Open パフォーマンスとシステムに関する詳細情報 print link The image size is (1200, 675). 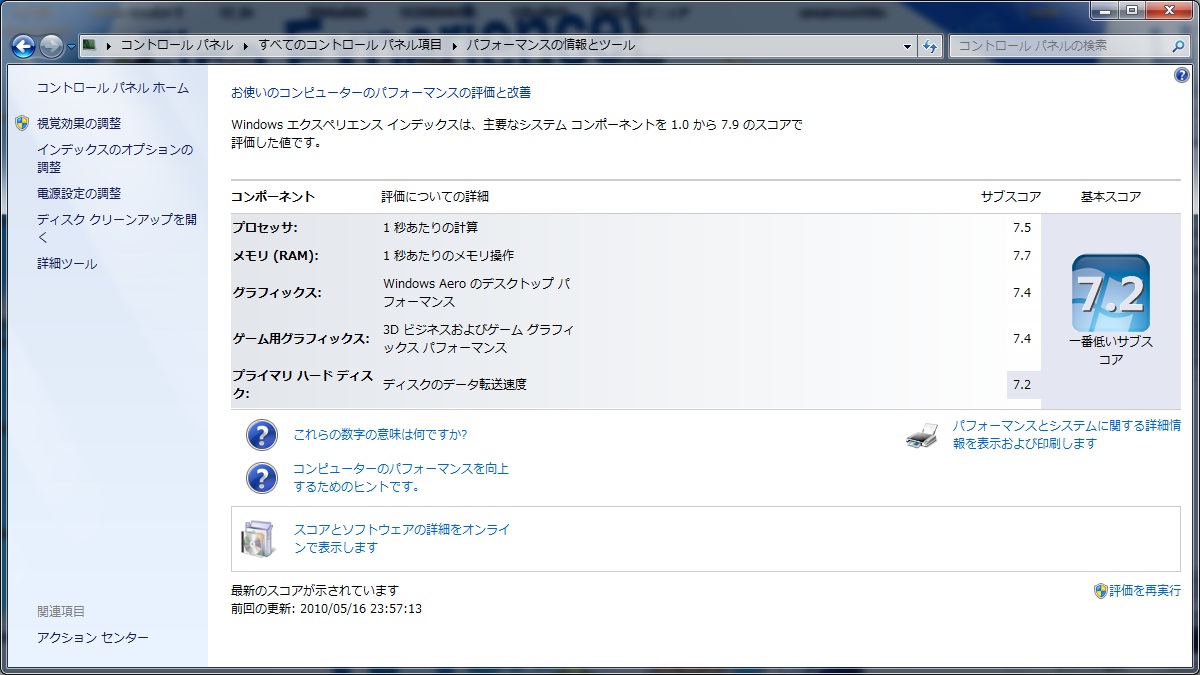(1066, 435)
